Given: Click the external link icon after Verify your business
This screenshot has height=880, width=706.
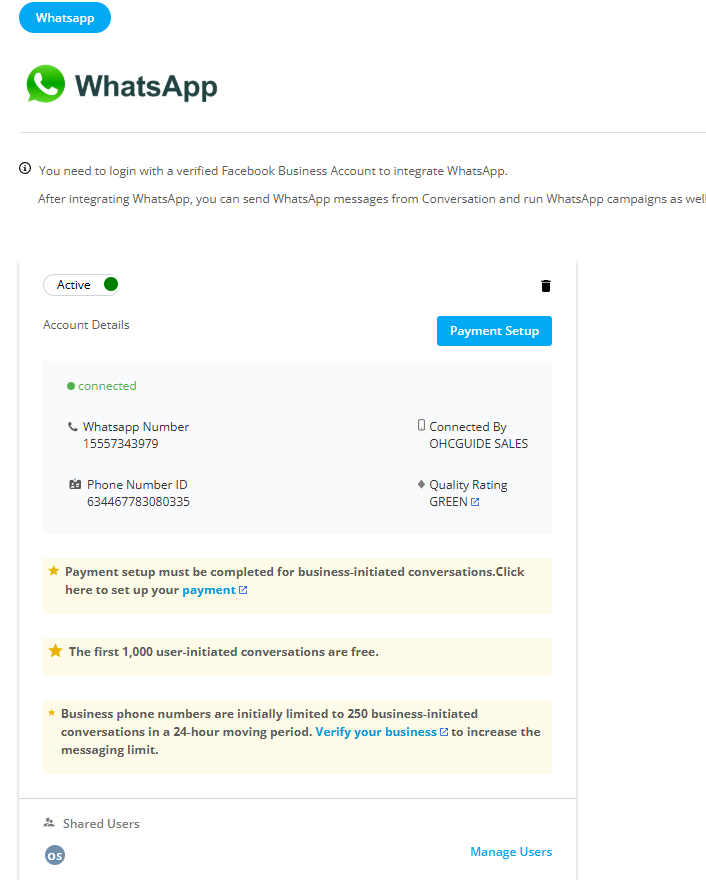Looking at the screenshot, I should point(444,732).
